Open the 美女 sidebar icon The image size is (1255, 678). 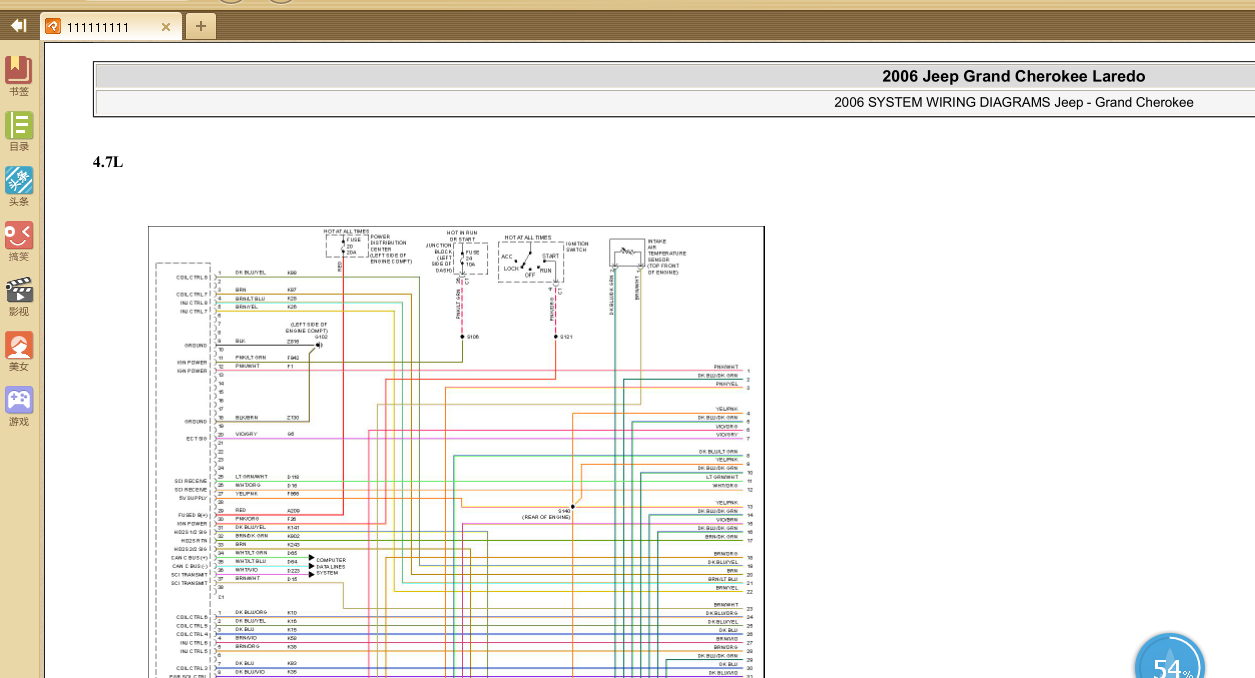click(x=19, y=351)
